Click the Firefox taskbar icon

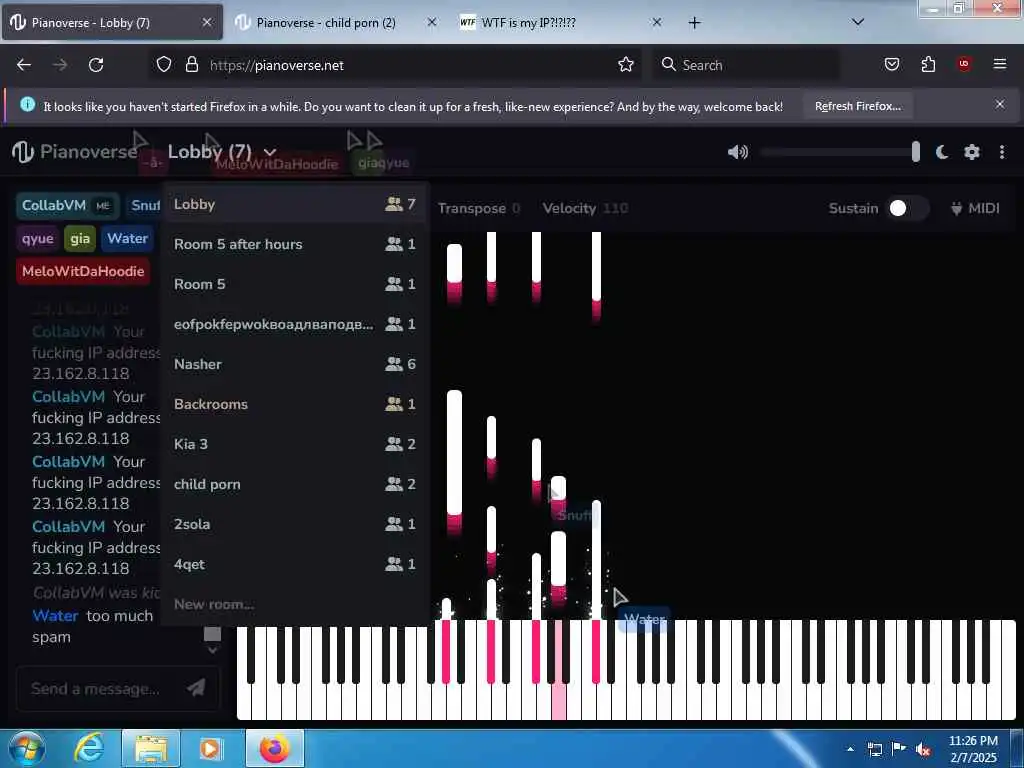pos(275,748)
